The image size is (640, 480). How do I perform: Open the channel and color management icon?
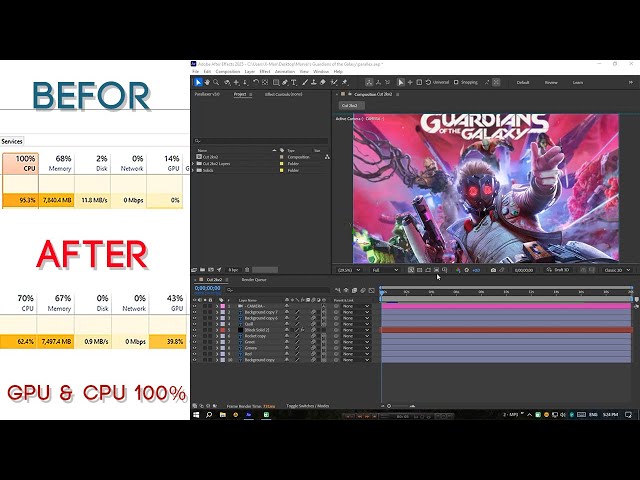458,270
